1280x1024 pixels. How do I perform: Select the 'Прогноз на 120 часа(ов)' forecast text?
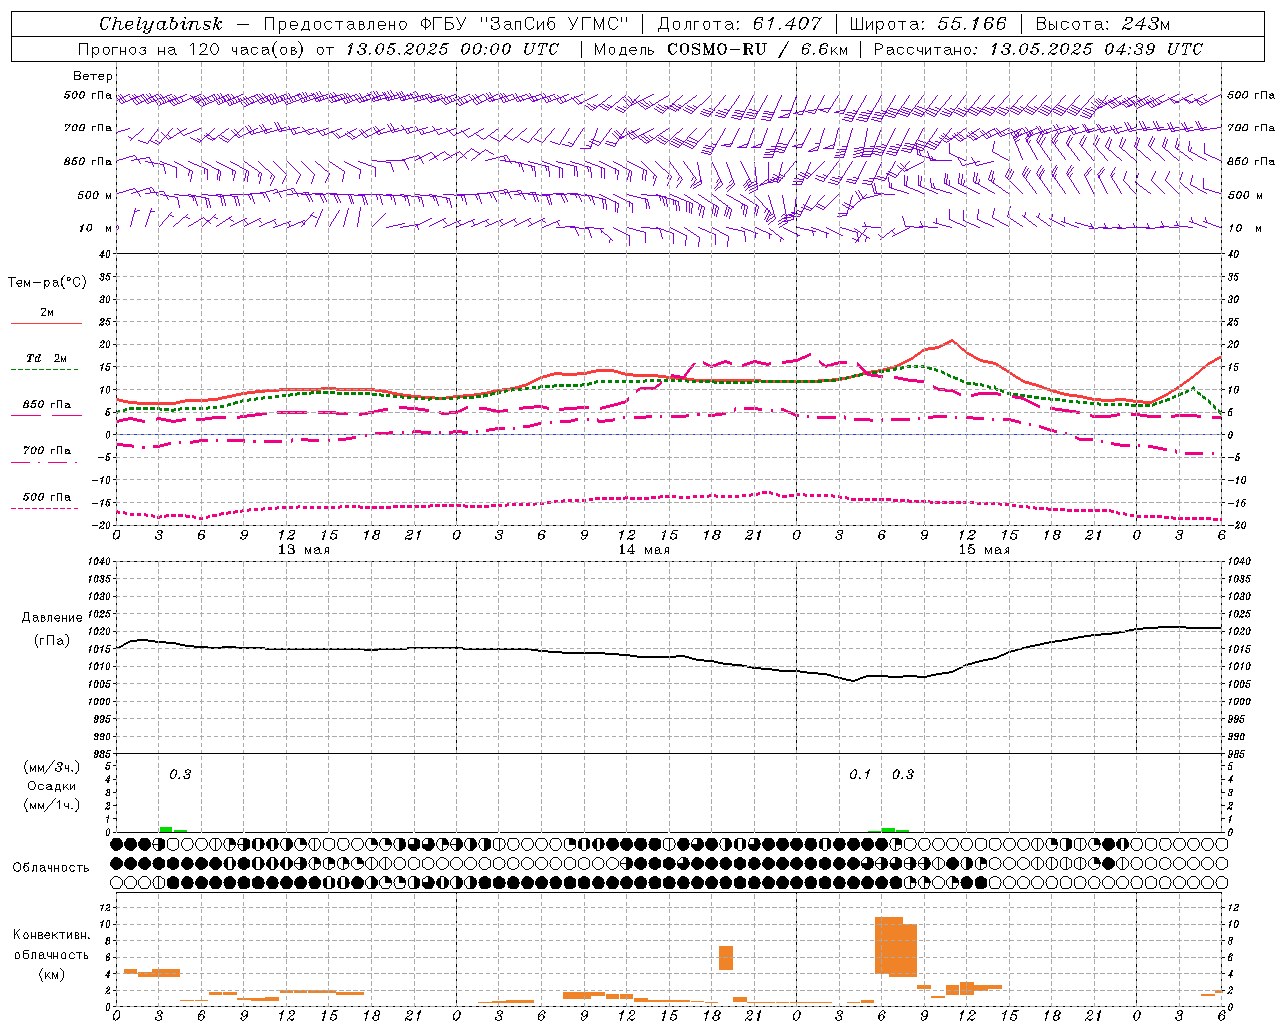[192, 49]
